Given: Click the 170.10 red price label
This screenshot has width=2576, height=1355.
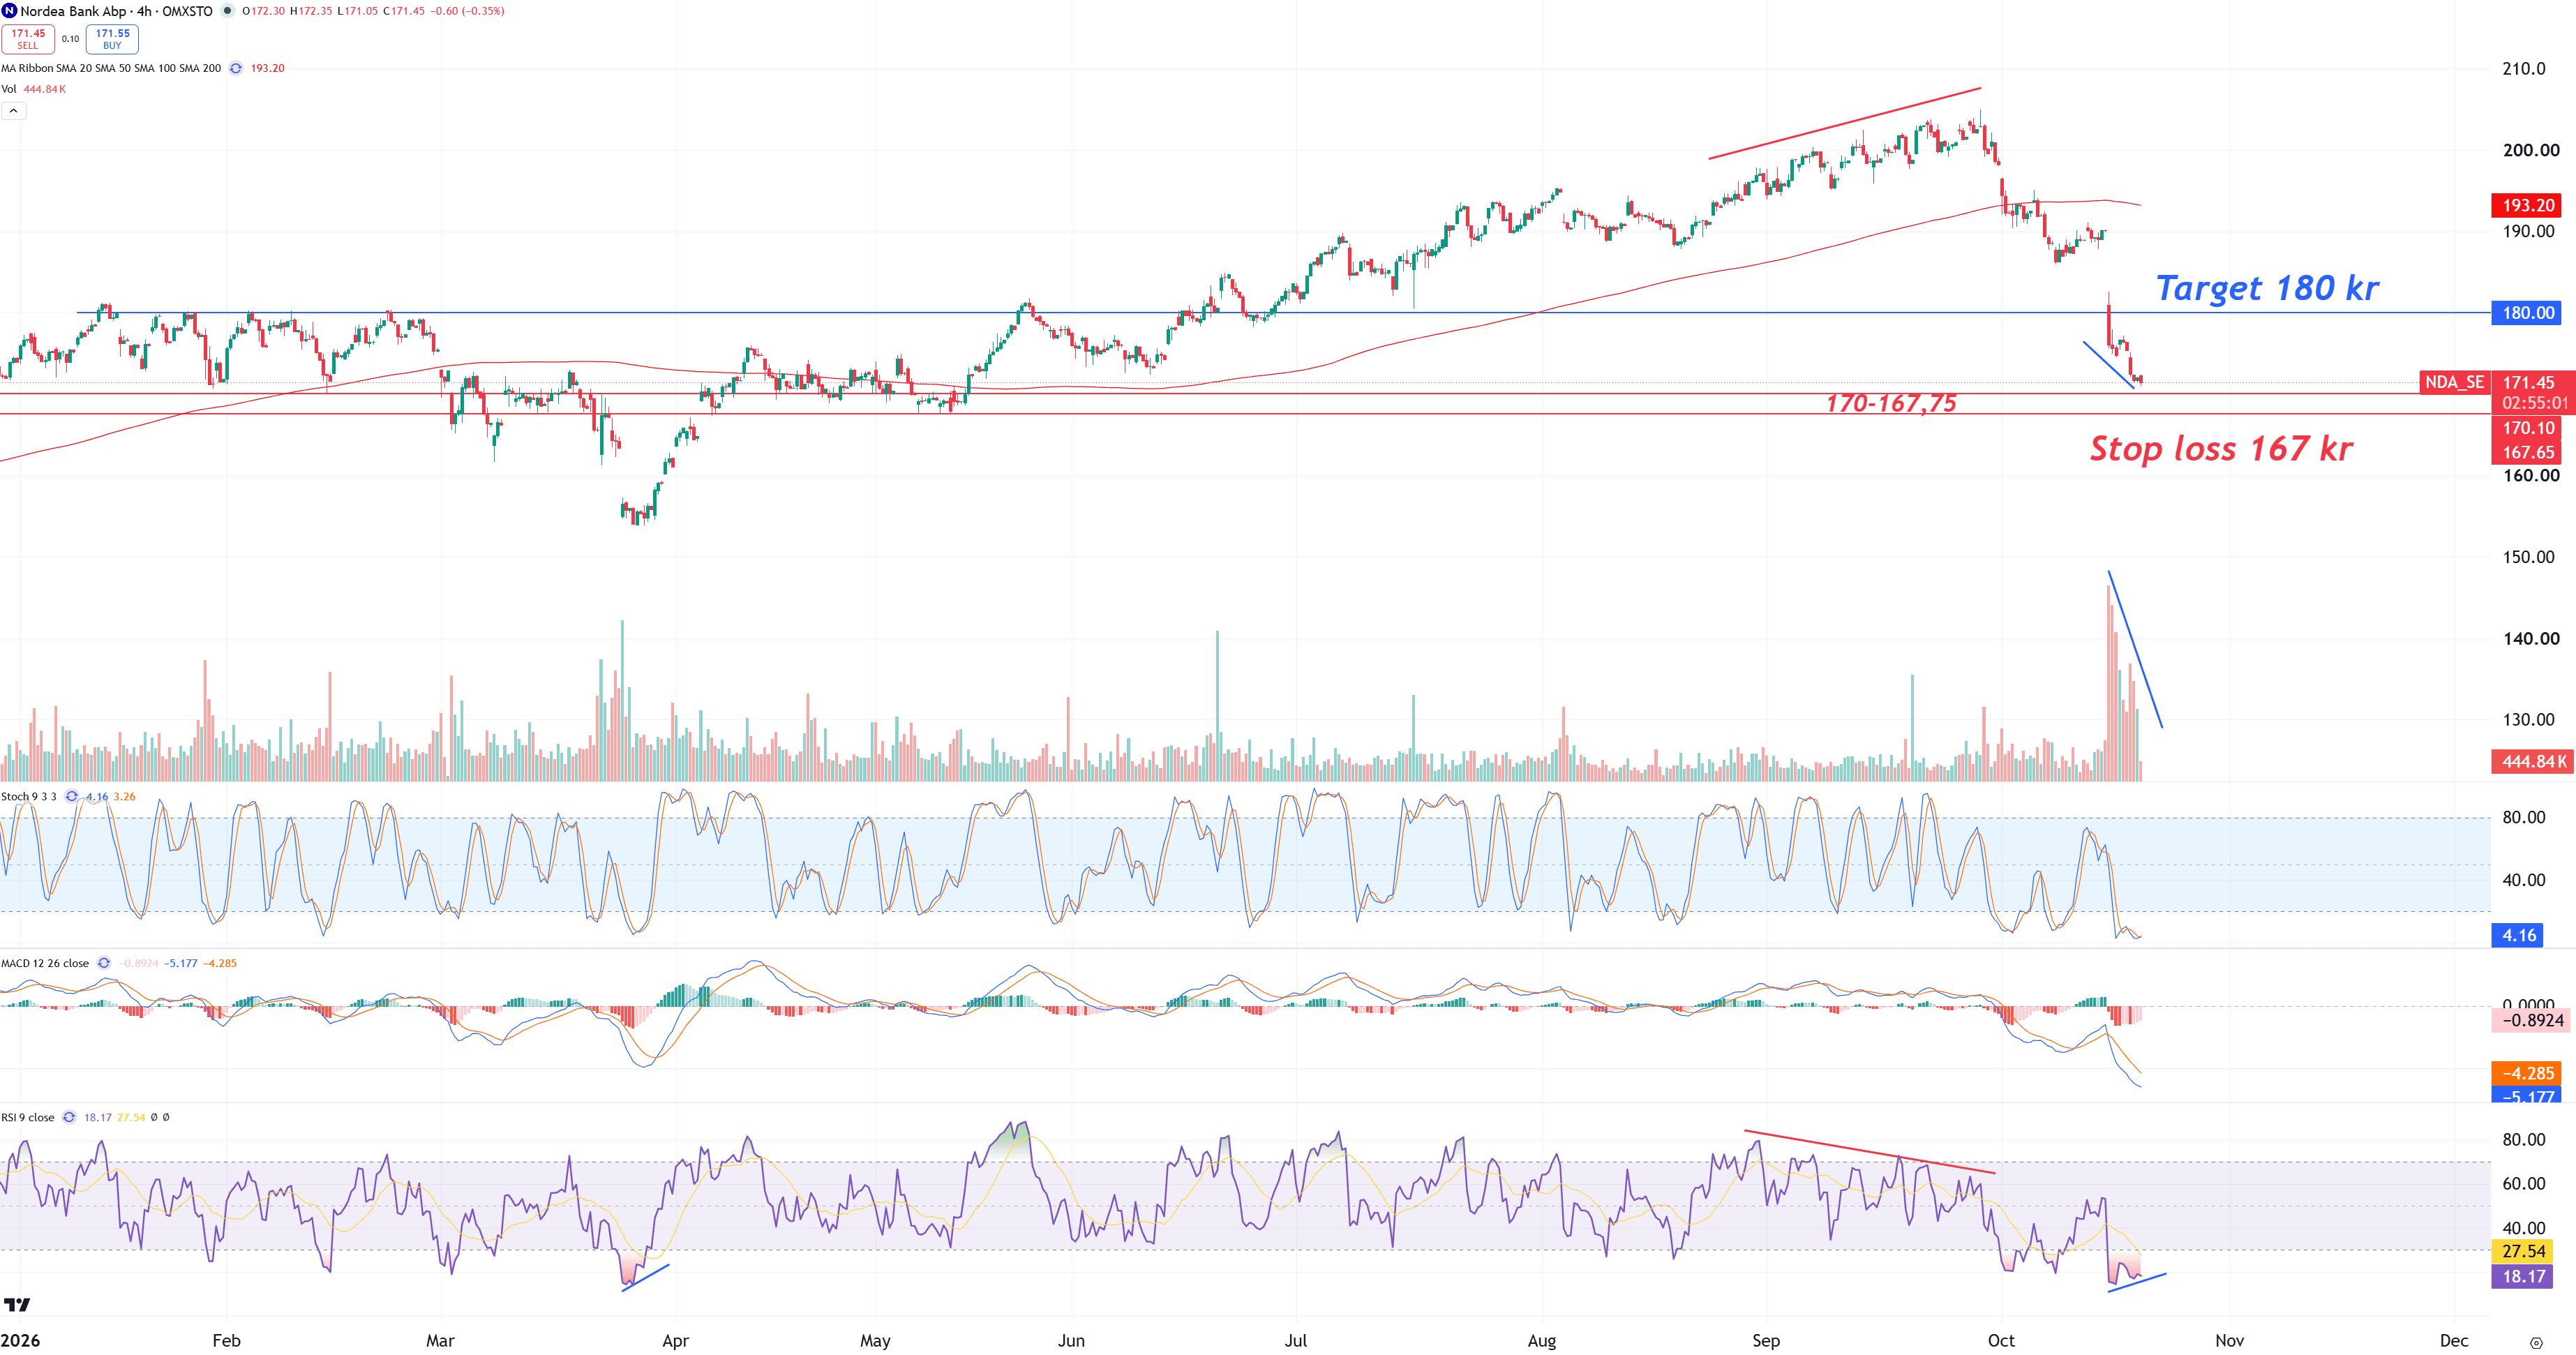Looking at the screenshot, I should click(x=2527, y=428).
